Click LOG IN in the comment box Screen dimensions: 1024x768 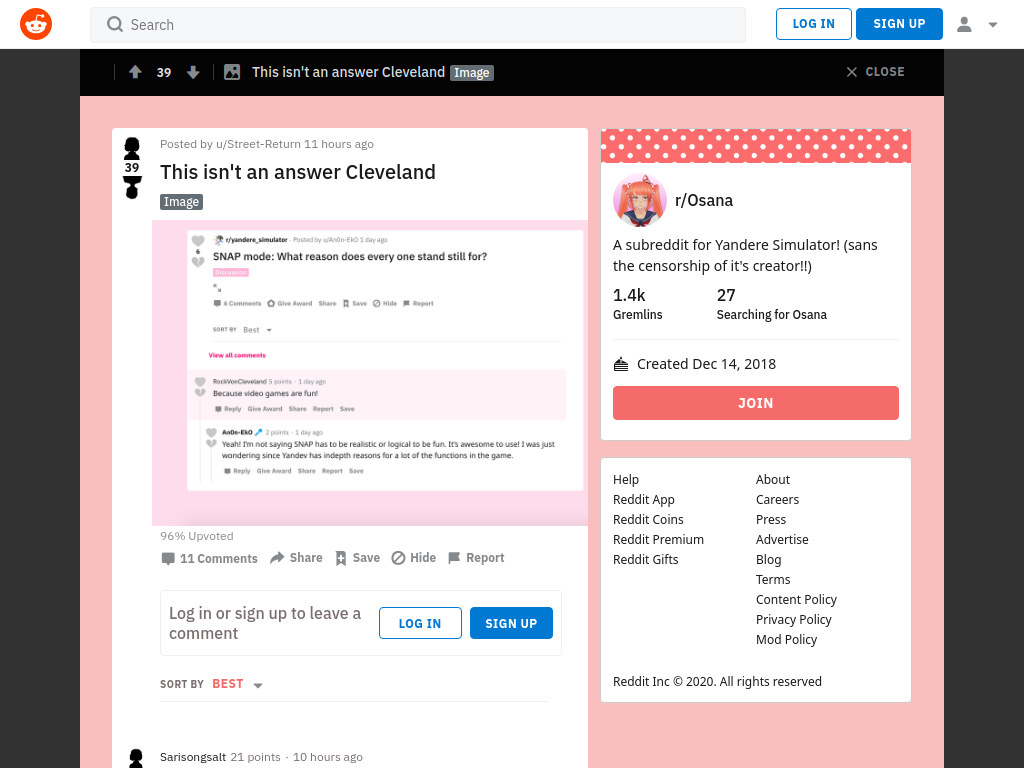coord(420,623)
